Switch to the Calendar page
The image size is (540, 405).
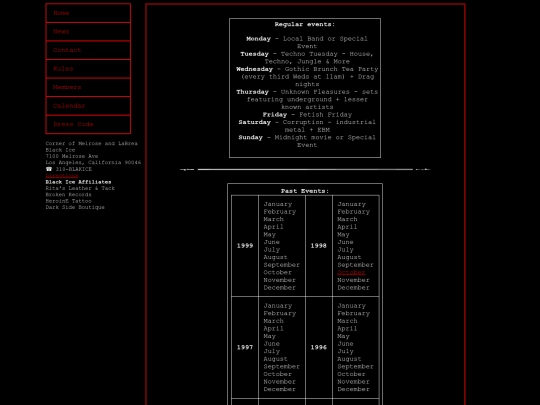tap(88, 106)
